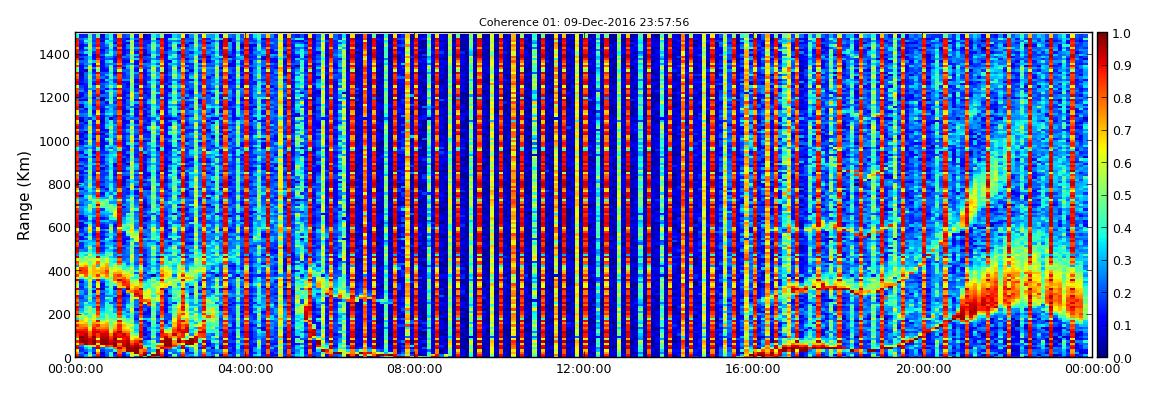Click the 04:00:00 time axis label

click(x=245, y=370)
